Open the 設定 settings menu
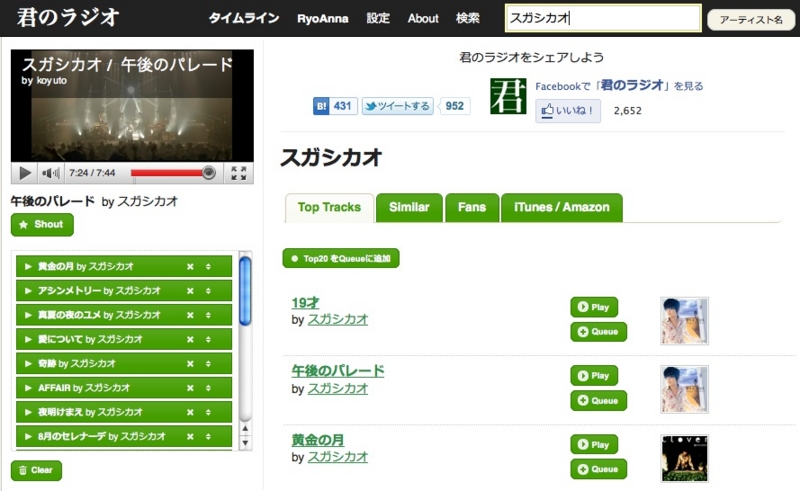This screenshot has height=491, width=800. click(x=378, y=18)
